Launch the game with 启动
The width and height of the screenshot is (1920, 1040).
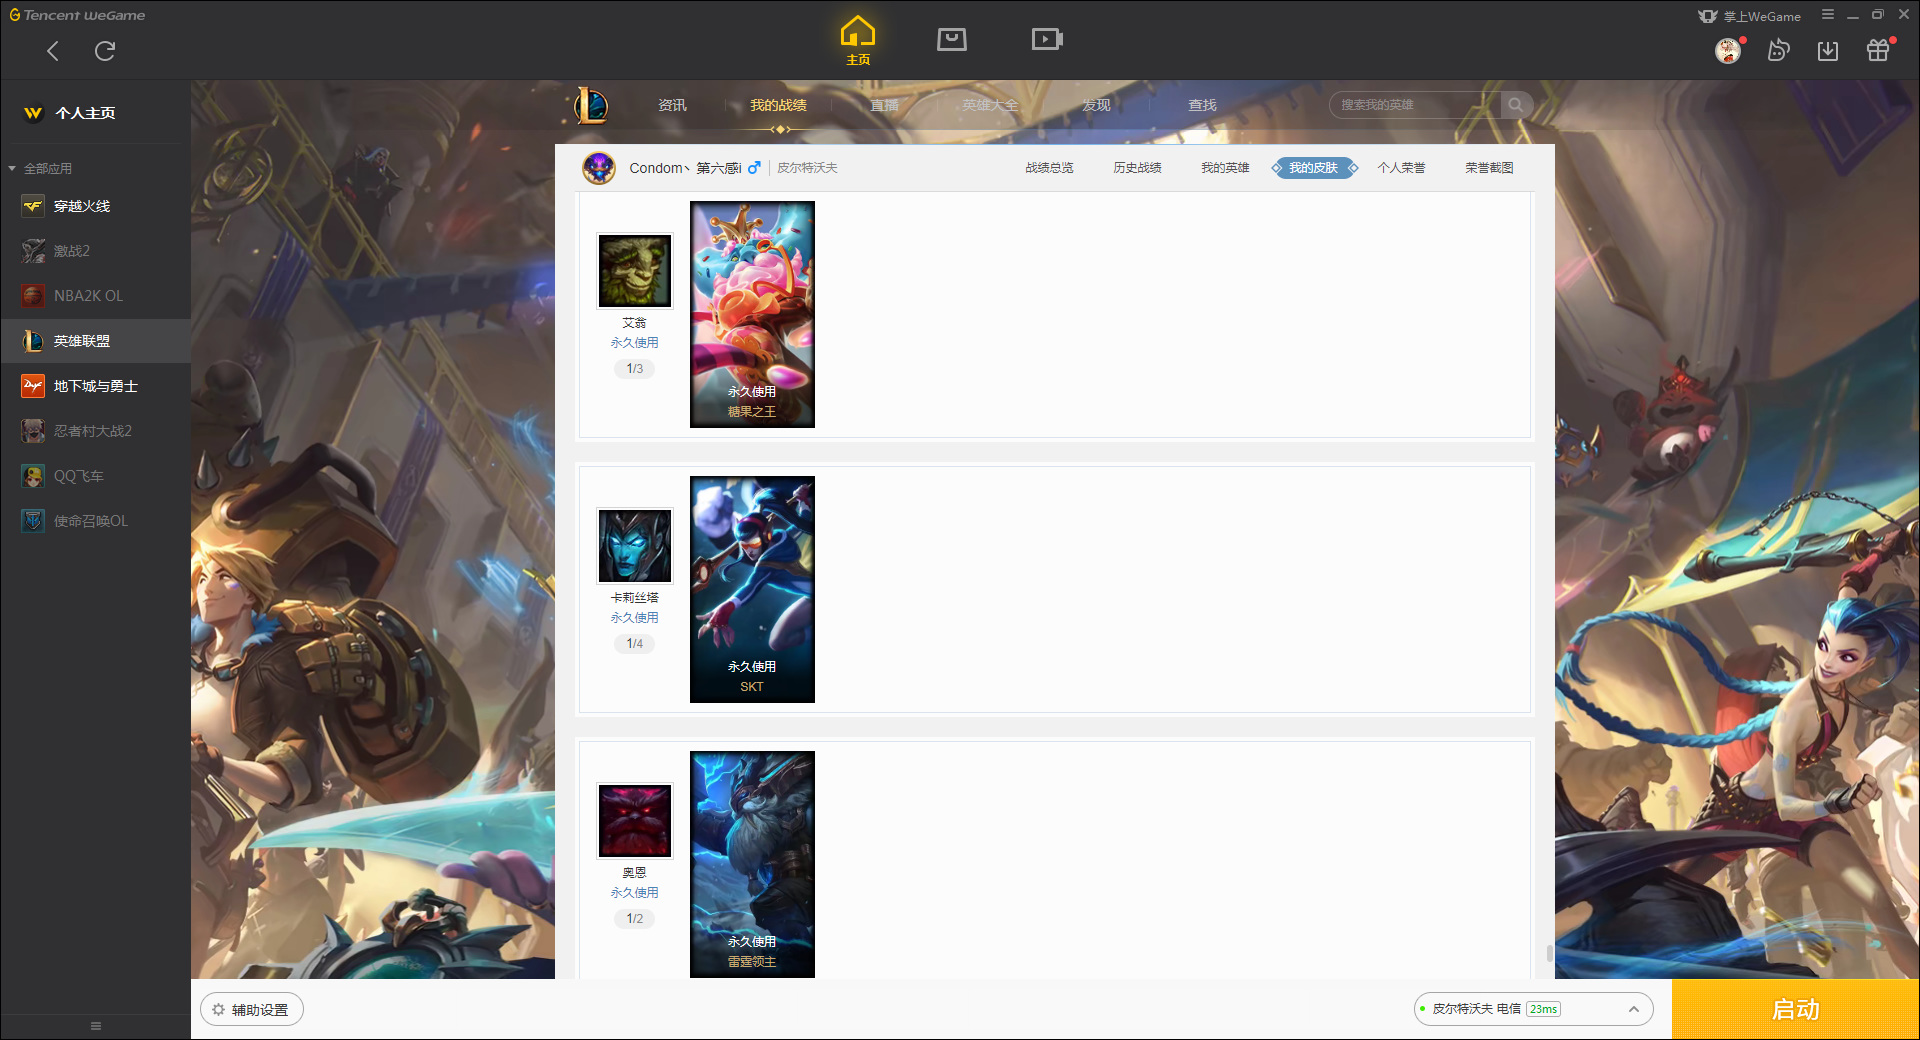pos(1795,1010)
